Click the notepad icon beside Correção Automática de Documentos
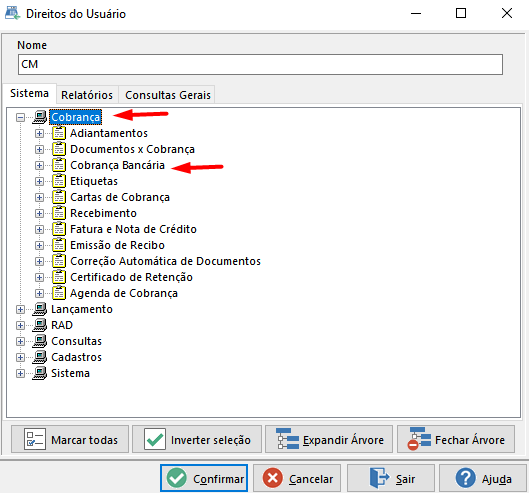This screenshot has height=493, width=529. [59, 261]
